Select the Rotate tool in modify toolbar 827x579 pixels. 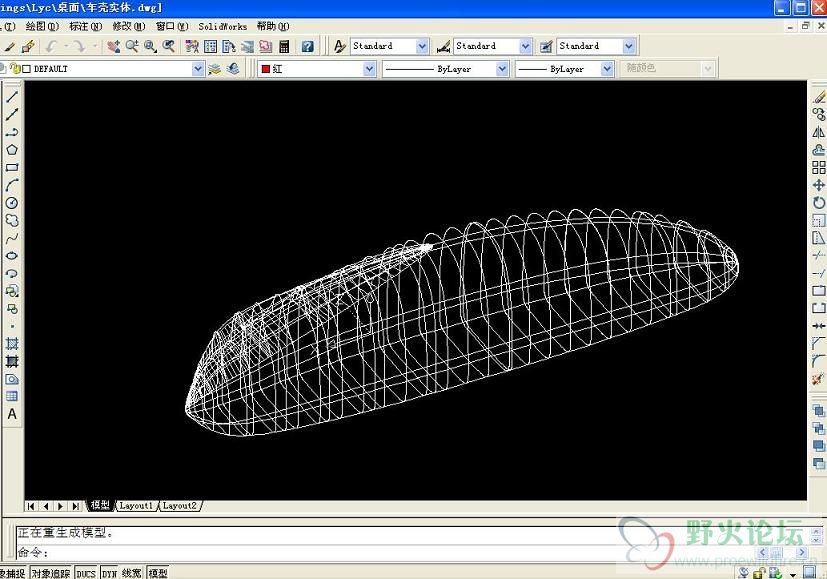(819, 203)
